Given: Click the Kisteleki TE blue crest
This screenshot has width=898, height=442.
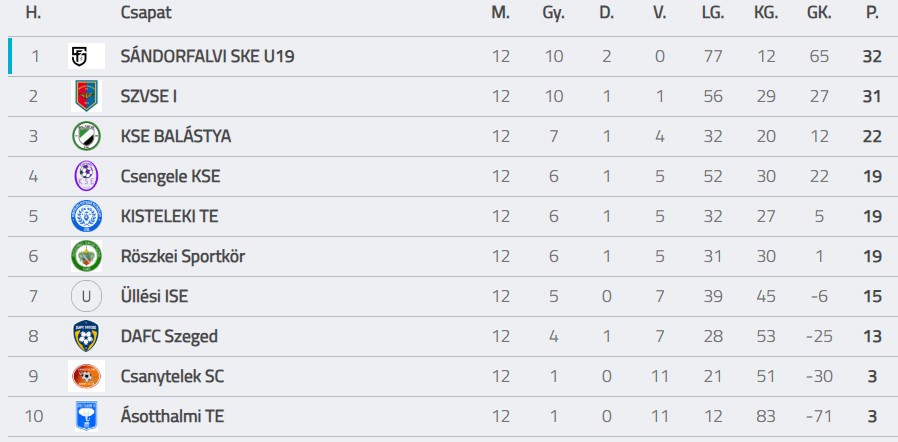Looking at the screenshot, I should point(86,216).
